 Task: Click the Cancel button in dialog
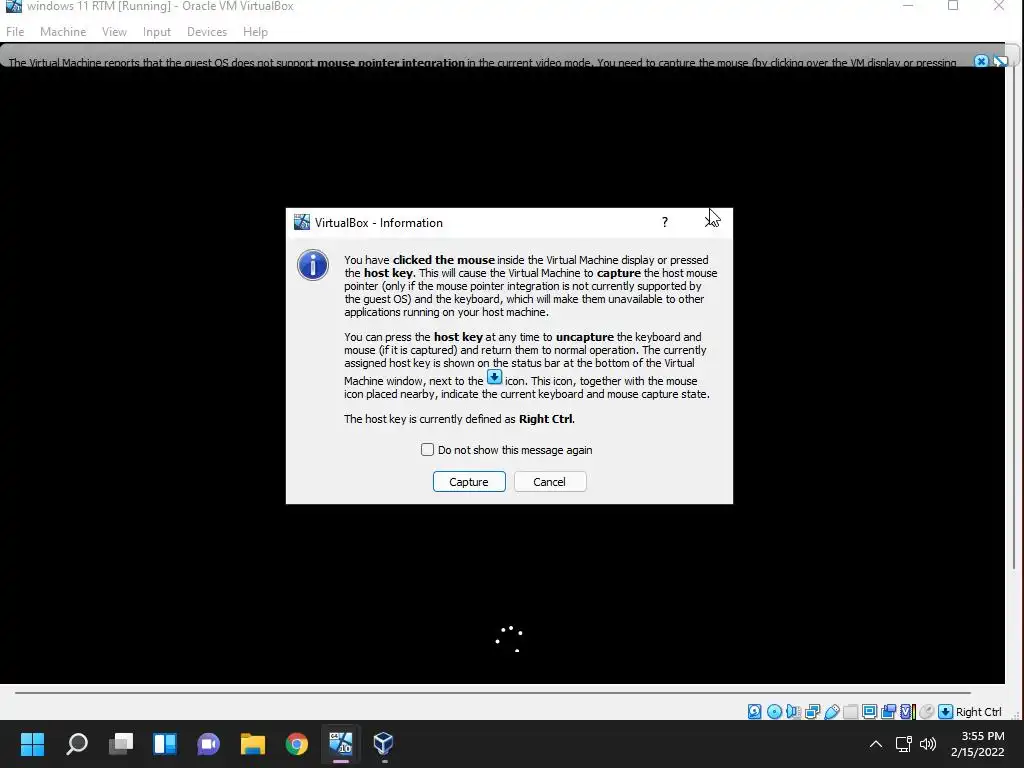tap(550, 481)
